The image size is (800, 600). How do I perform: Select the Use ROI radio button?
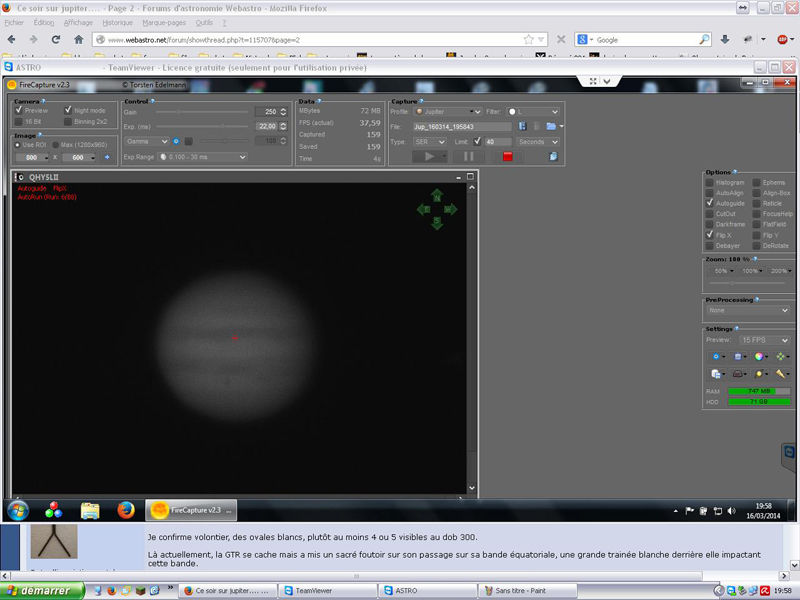(x=17, y=145)
